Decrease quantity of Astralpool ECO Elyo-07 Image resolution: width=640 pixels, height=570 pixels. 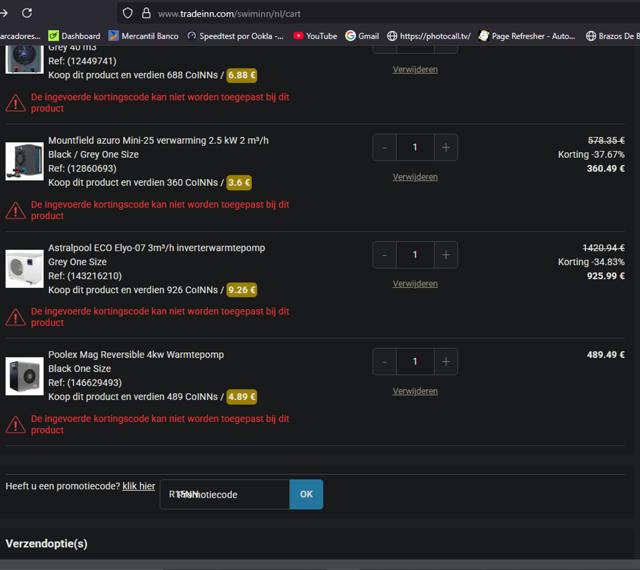point(384,255)
